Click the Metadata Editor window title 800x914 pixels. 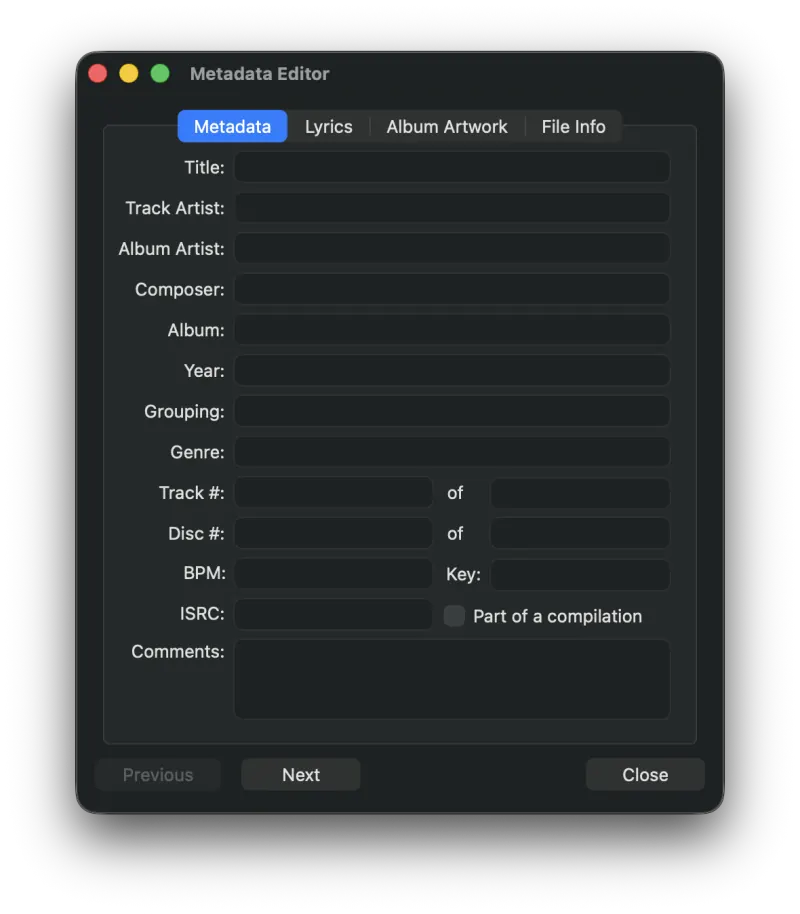[x=259, y=74]
